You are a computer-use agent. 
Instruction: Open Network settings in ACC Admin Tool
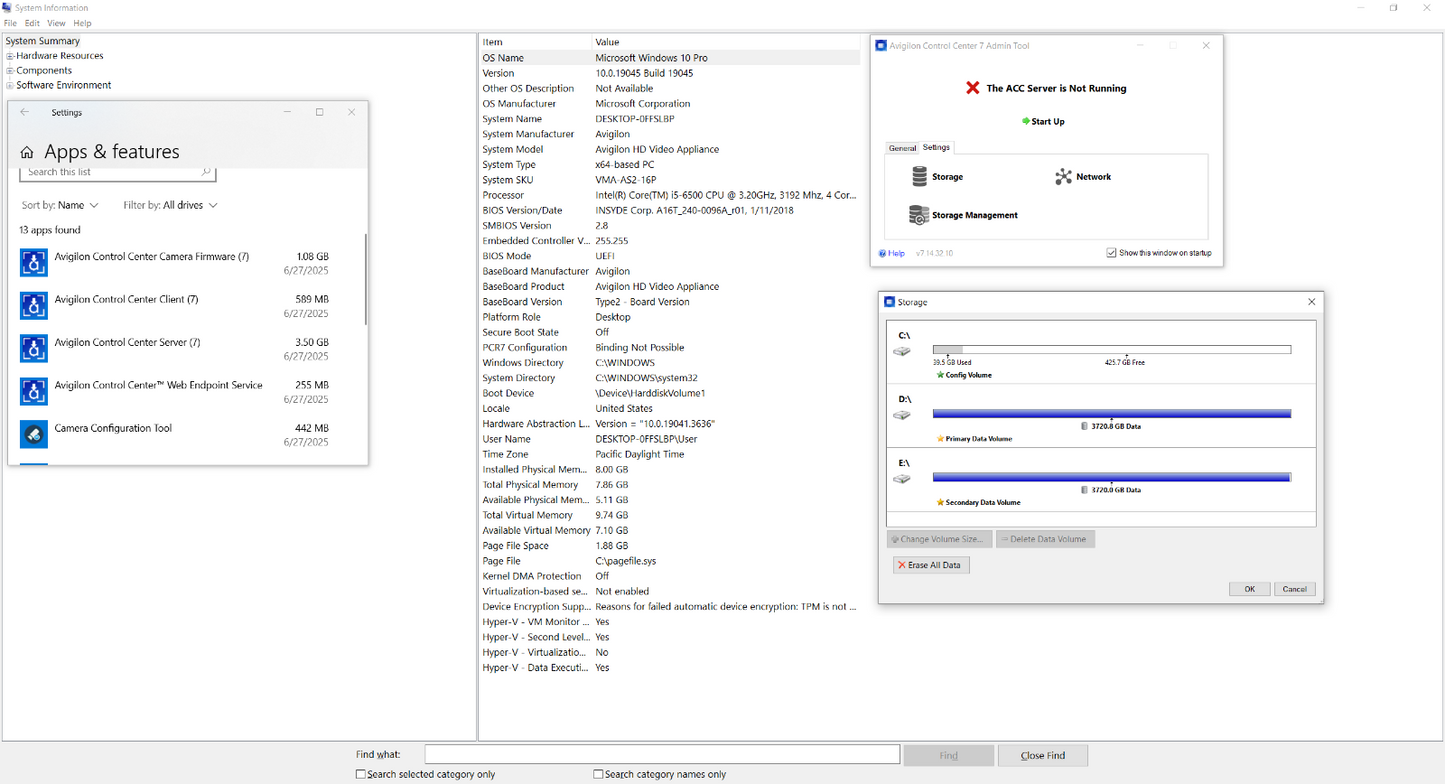click(1083, 177)
